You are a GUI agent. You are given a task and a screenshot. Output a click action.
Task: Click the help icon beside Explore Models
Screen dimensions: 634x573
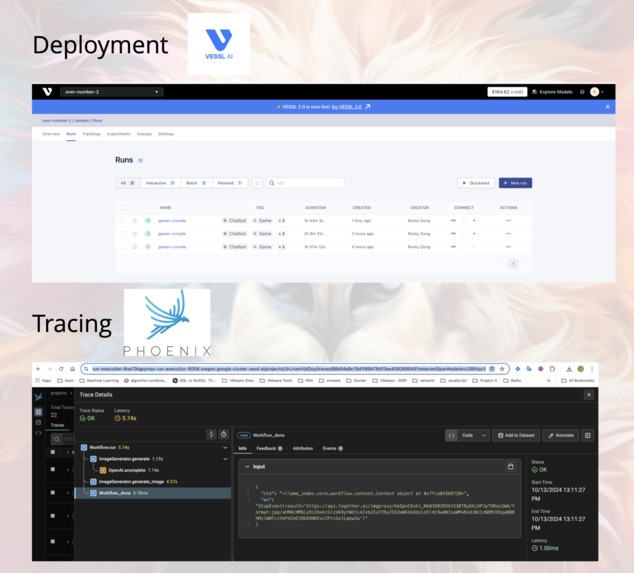(x=582, y=92)
